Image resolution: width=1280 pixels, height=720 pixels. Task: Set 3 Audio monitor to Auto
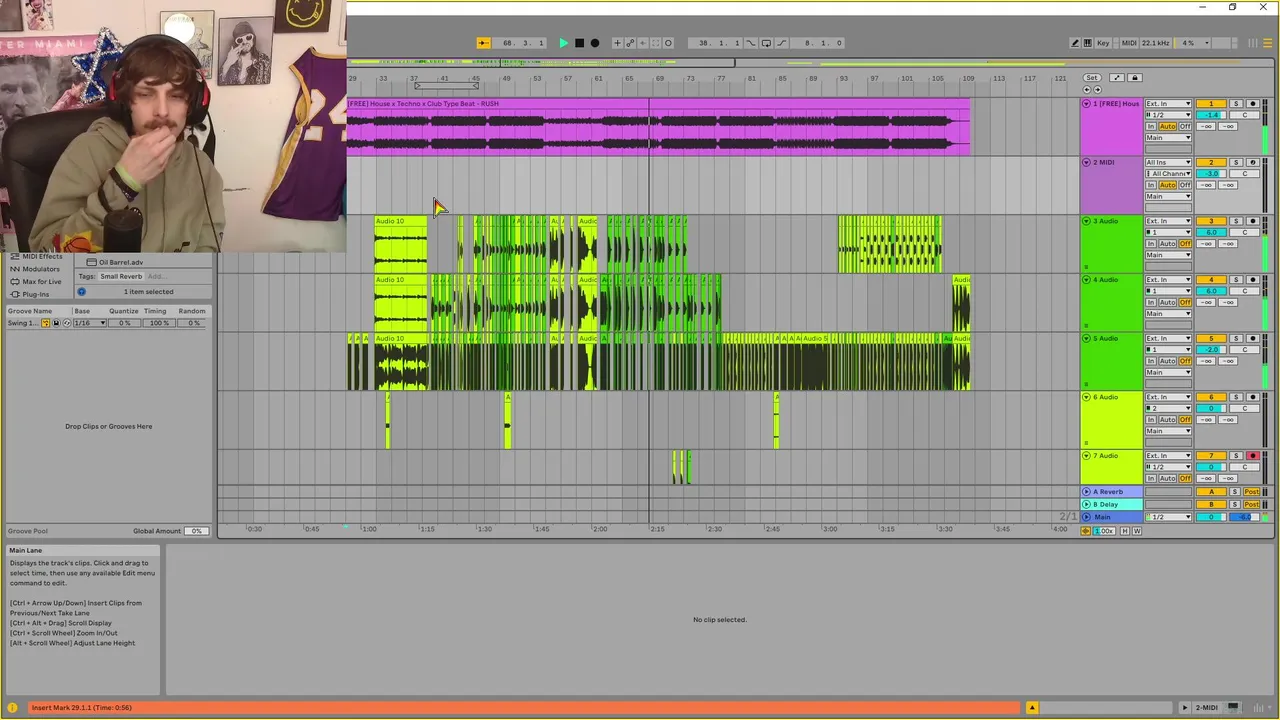1168,244
